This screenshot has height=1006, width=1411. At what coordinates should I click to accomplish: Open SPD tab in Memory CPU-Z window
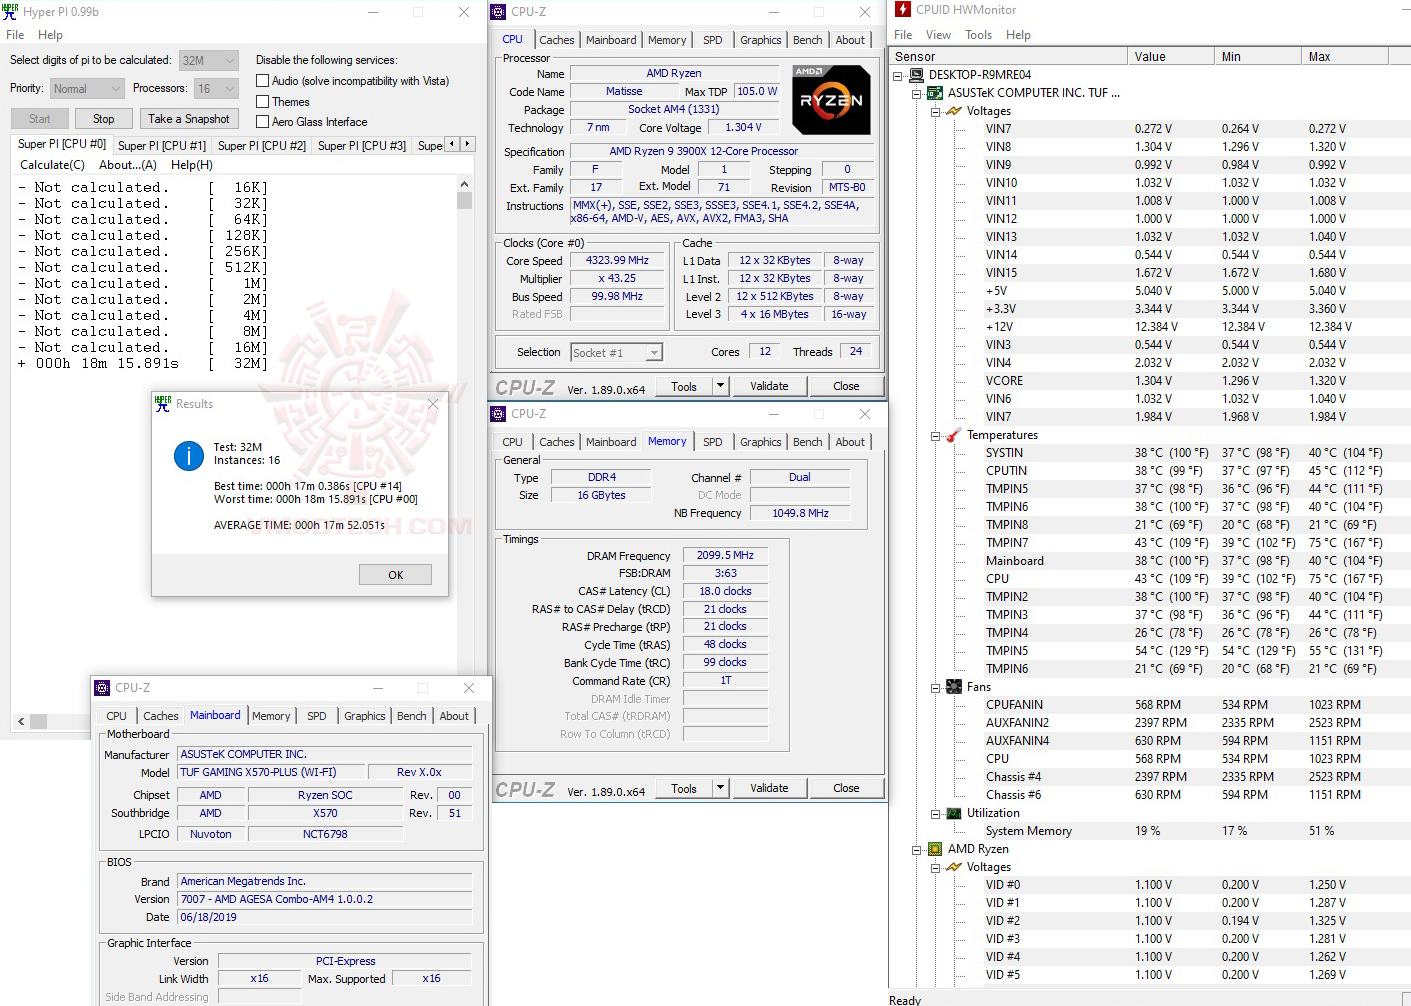[x=713, y=442]
